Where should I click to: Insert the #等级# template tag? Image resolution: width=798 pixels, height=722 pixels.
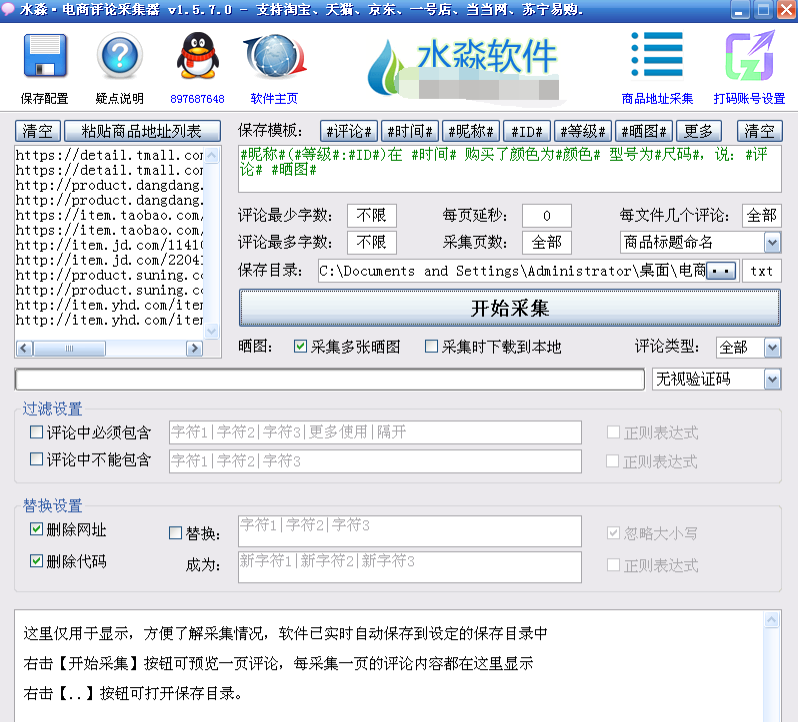point(583,131)
